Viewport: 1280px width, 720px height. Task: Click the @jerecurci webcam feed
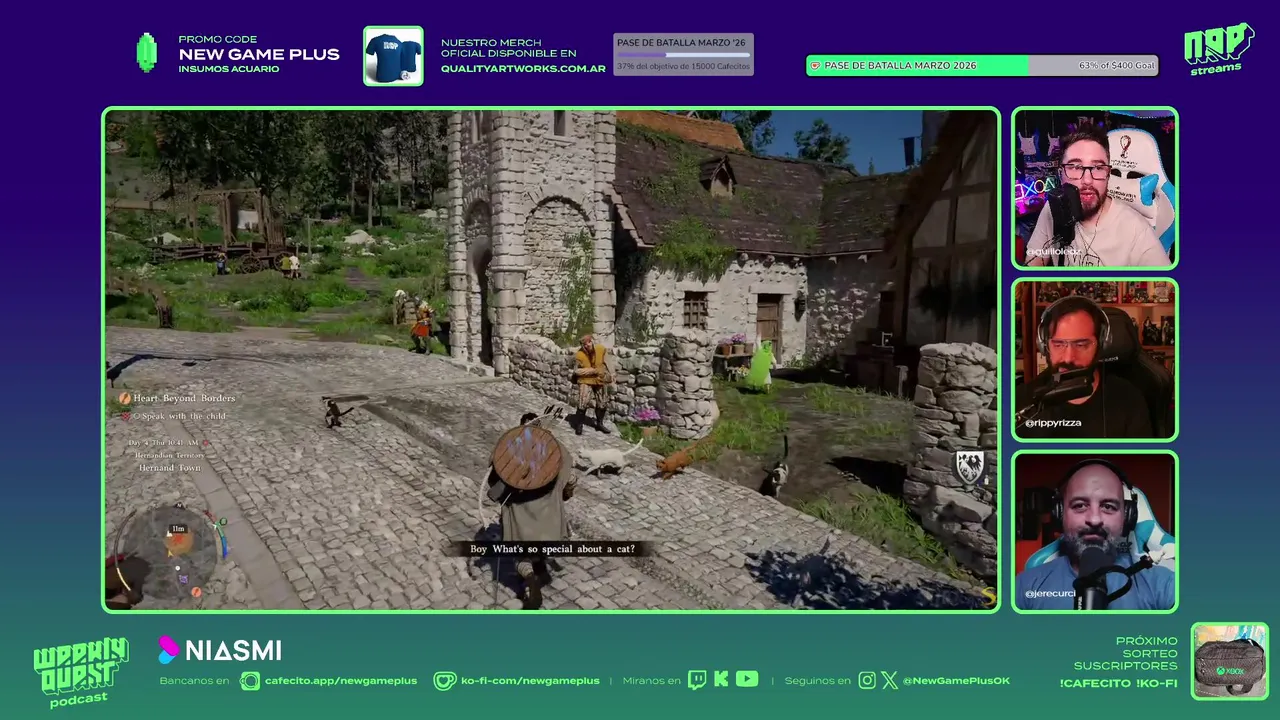(x=1095, y=532)
